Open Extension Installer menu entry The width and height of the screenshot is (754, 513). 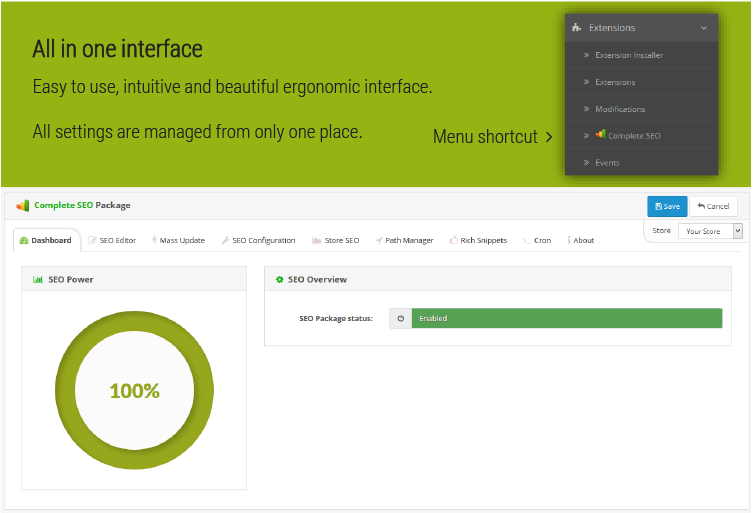[628, 55]
